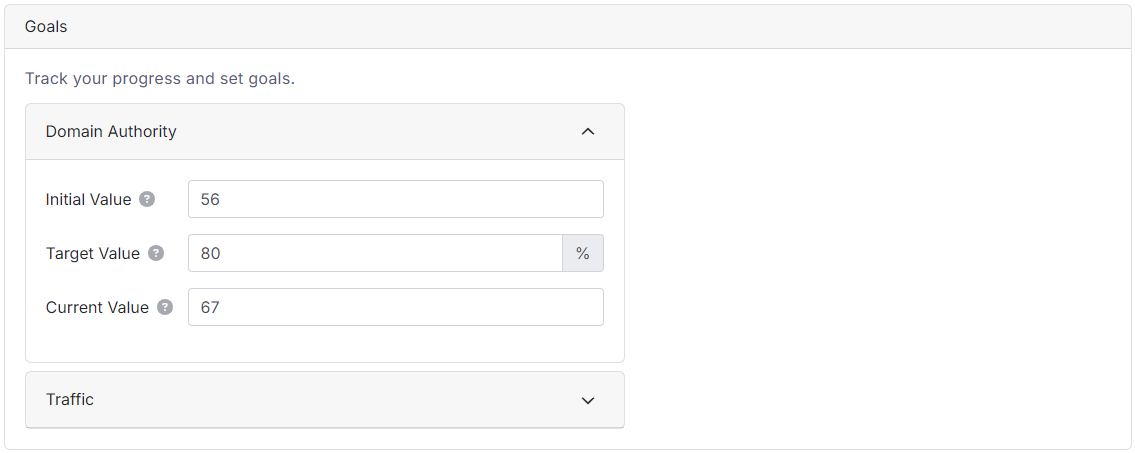The width and height of the screenshot is (1135, 453).
Task: Click the Current Value text label
Action: point(97,307)
